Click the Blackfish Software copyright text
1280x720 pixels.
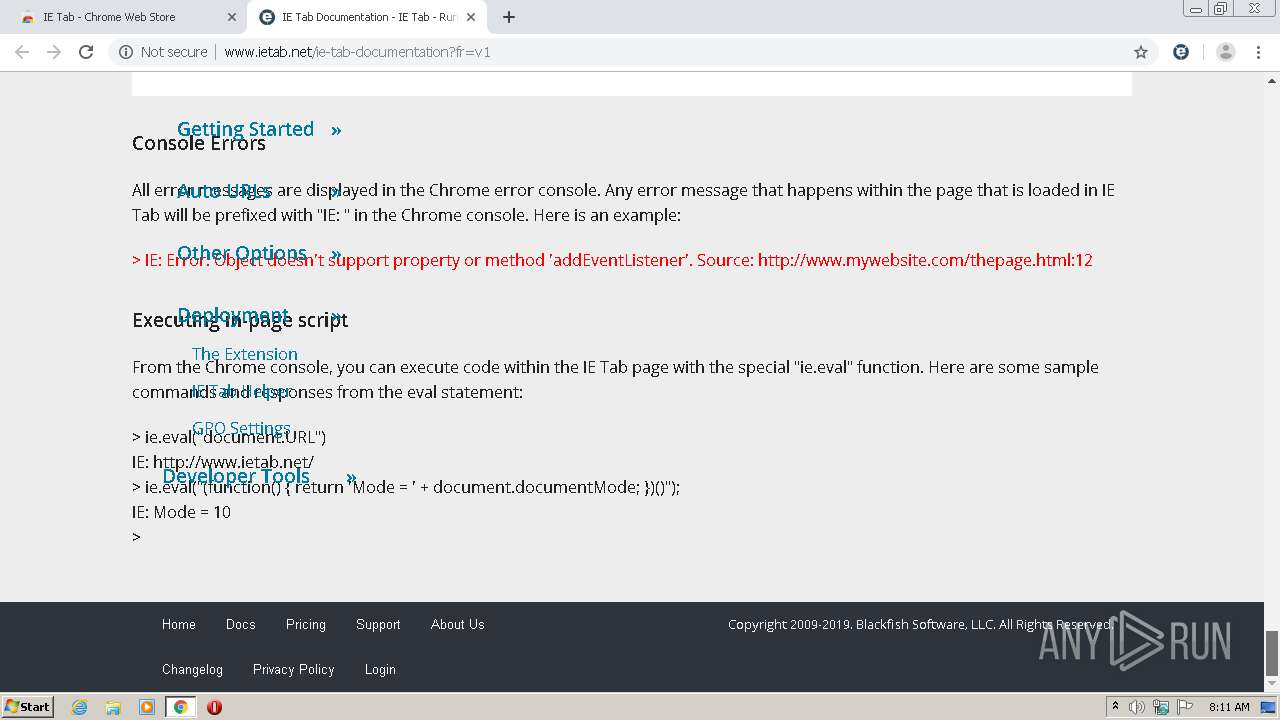(x=920, y=624)
